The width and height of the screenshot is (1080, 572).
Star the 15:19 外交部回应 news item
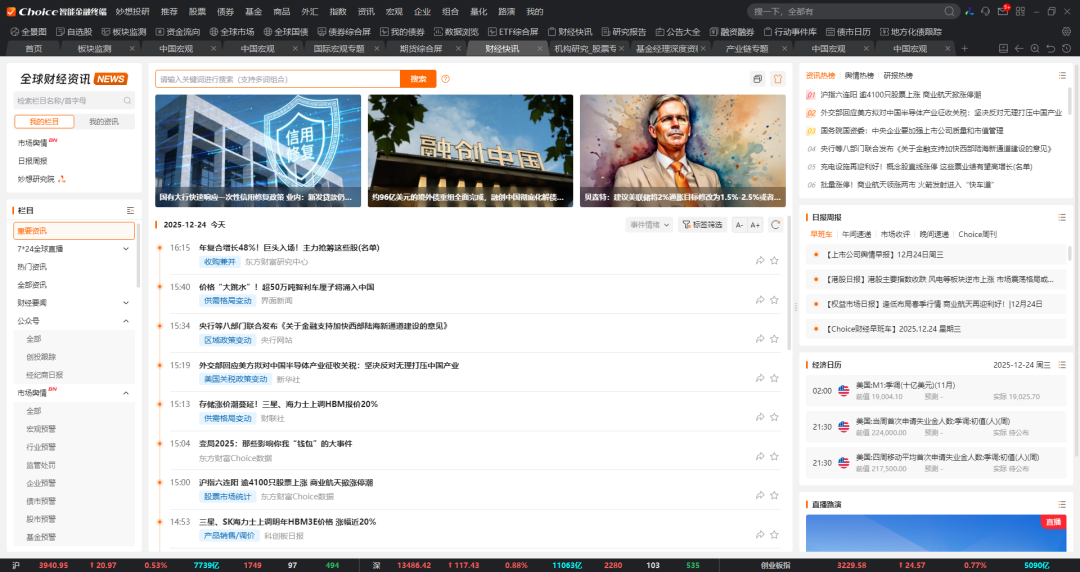point(774,378)
